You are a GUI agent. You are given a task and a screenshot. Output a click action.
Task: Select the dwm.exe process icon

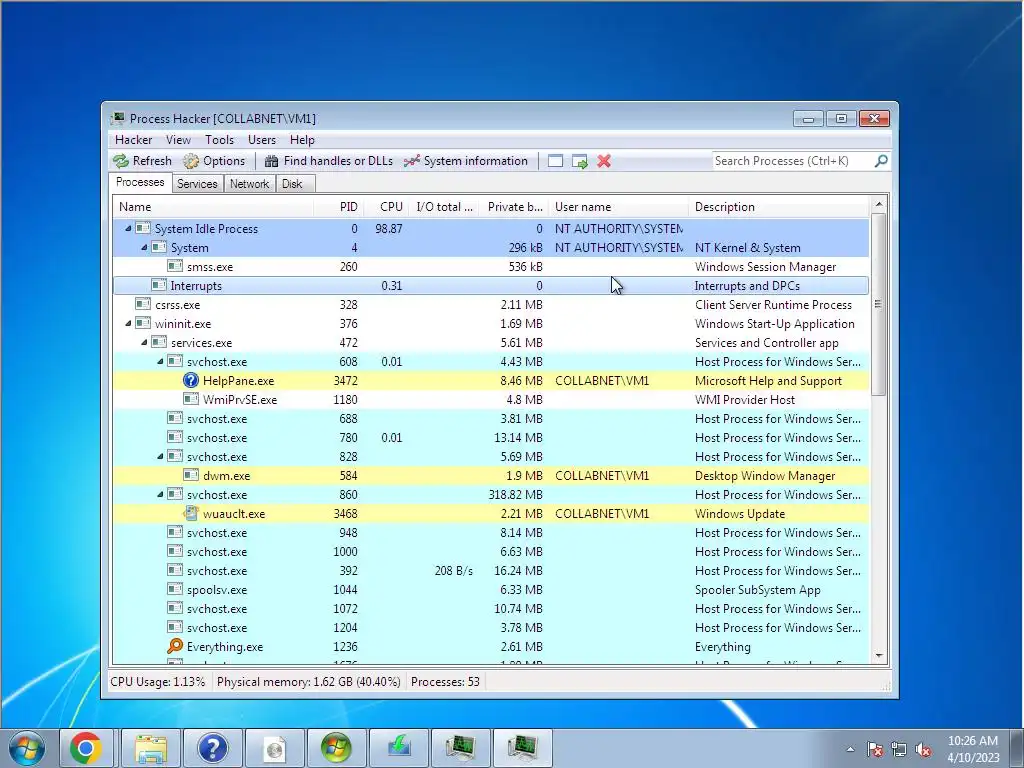[x=191, y=475]
